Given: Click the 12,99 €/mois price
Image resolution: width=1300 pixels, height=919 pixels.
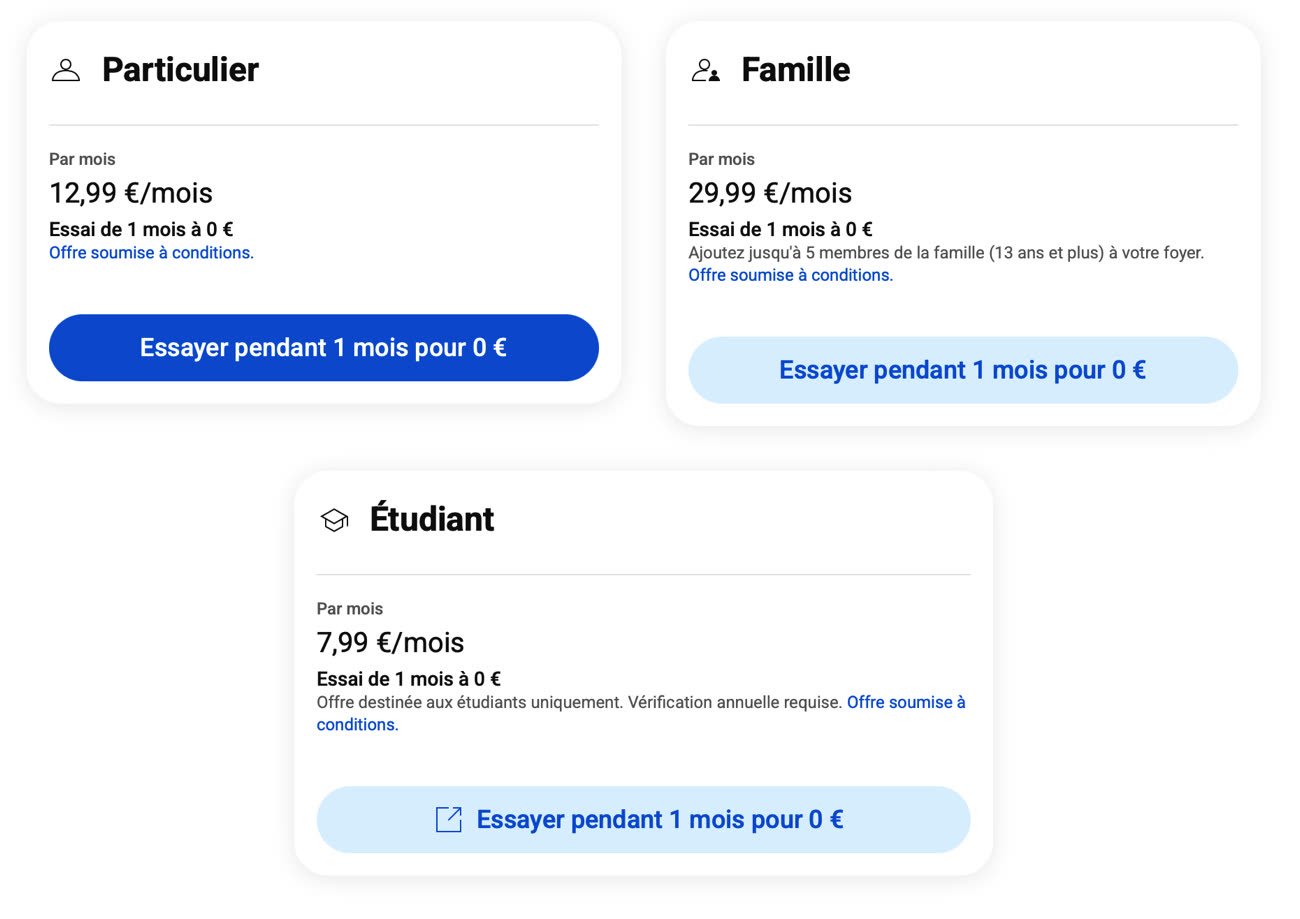Looking at the screenshot, I should 131,193.
